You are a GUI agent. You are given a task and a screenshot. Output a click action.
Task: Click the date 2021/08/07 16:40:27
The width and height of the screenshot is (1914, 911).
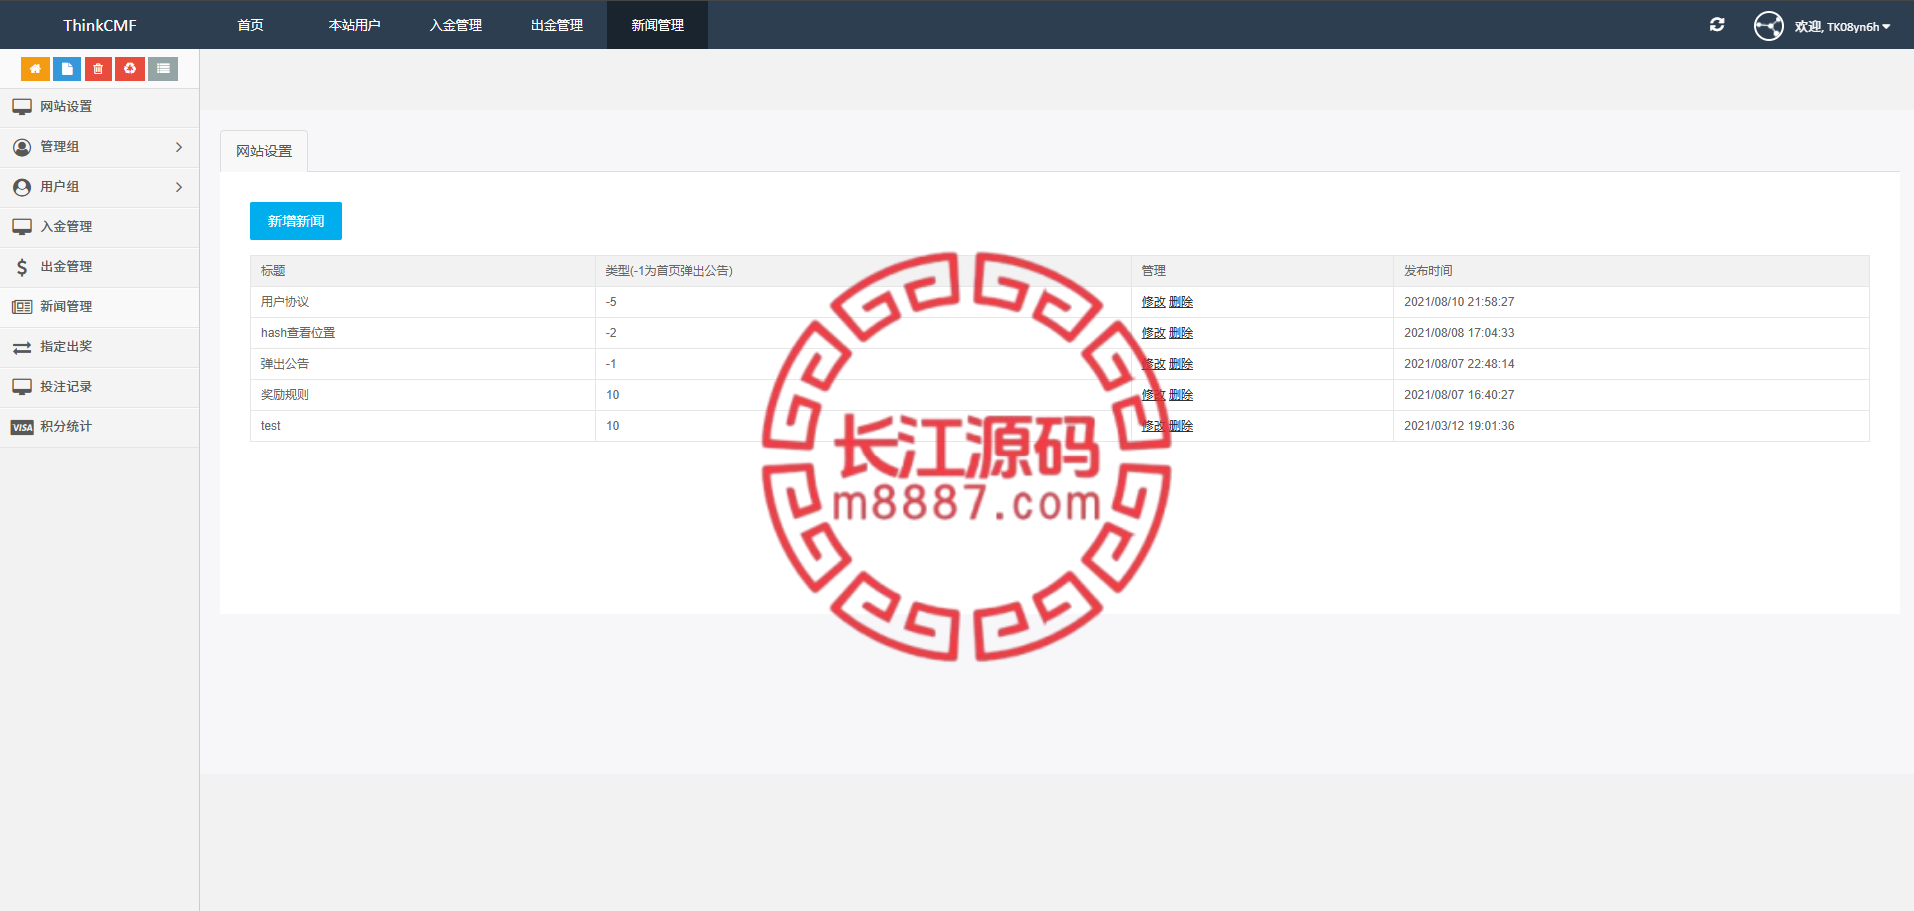point(1459,395)
